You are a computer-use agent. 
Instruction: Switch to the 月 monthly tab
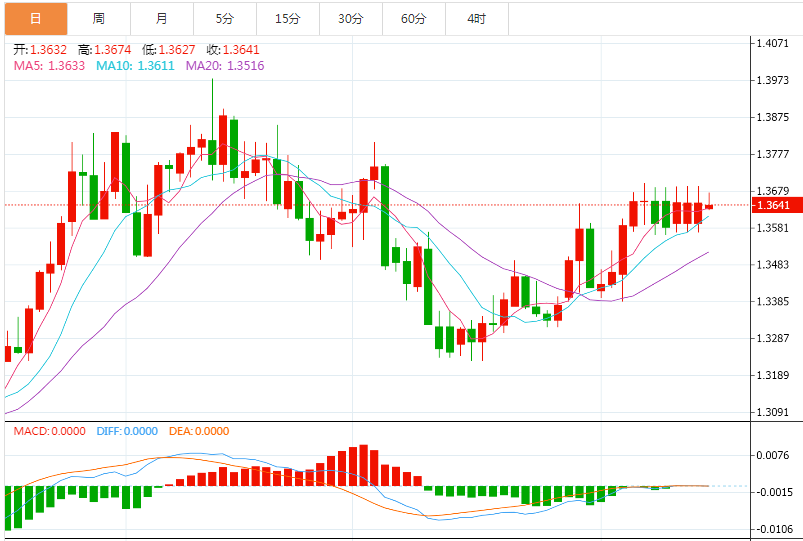tap(162, 19)
